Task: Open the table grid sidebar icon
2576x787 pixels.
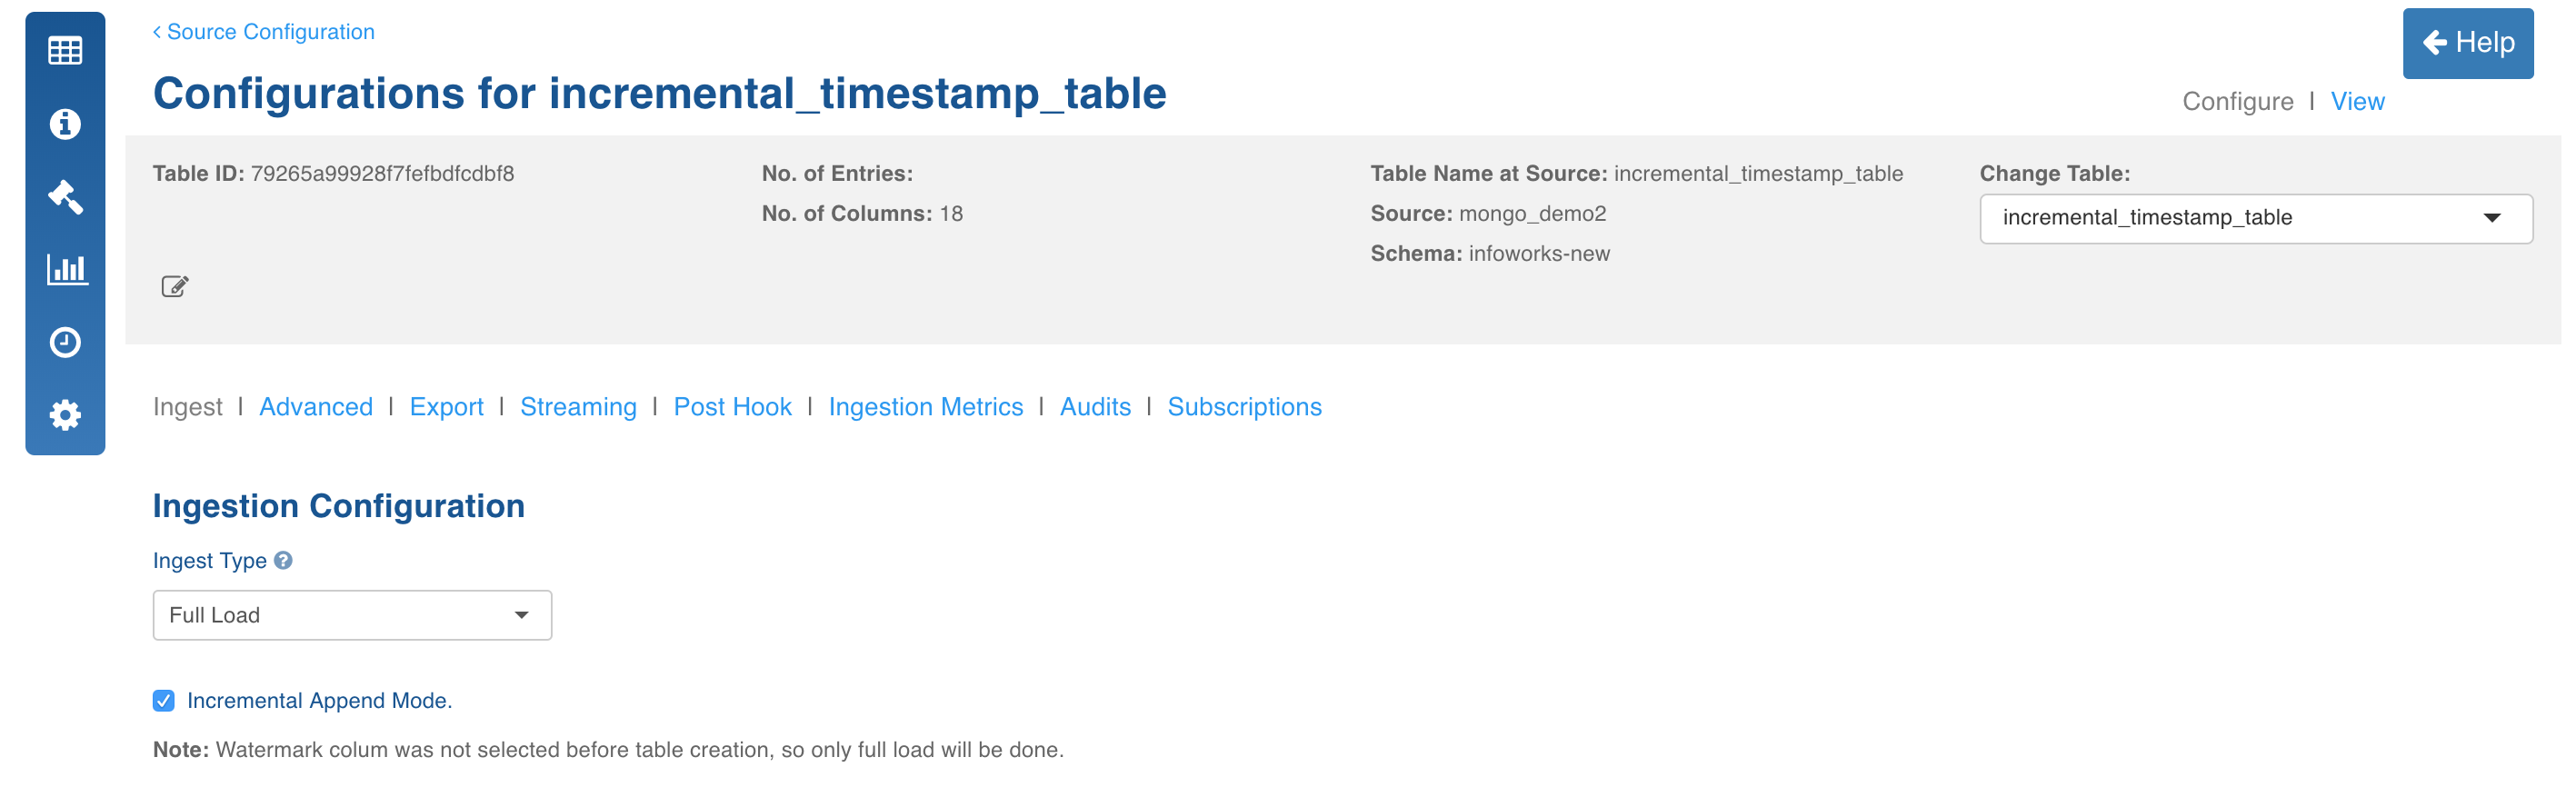Action: pos(65,50)
